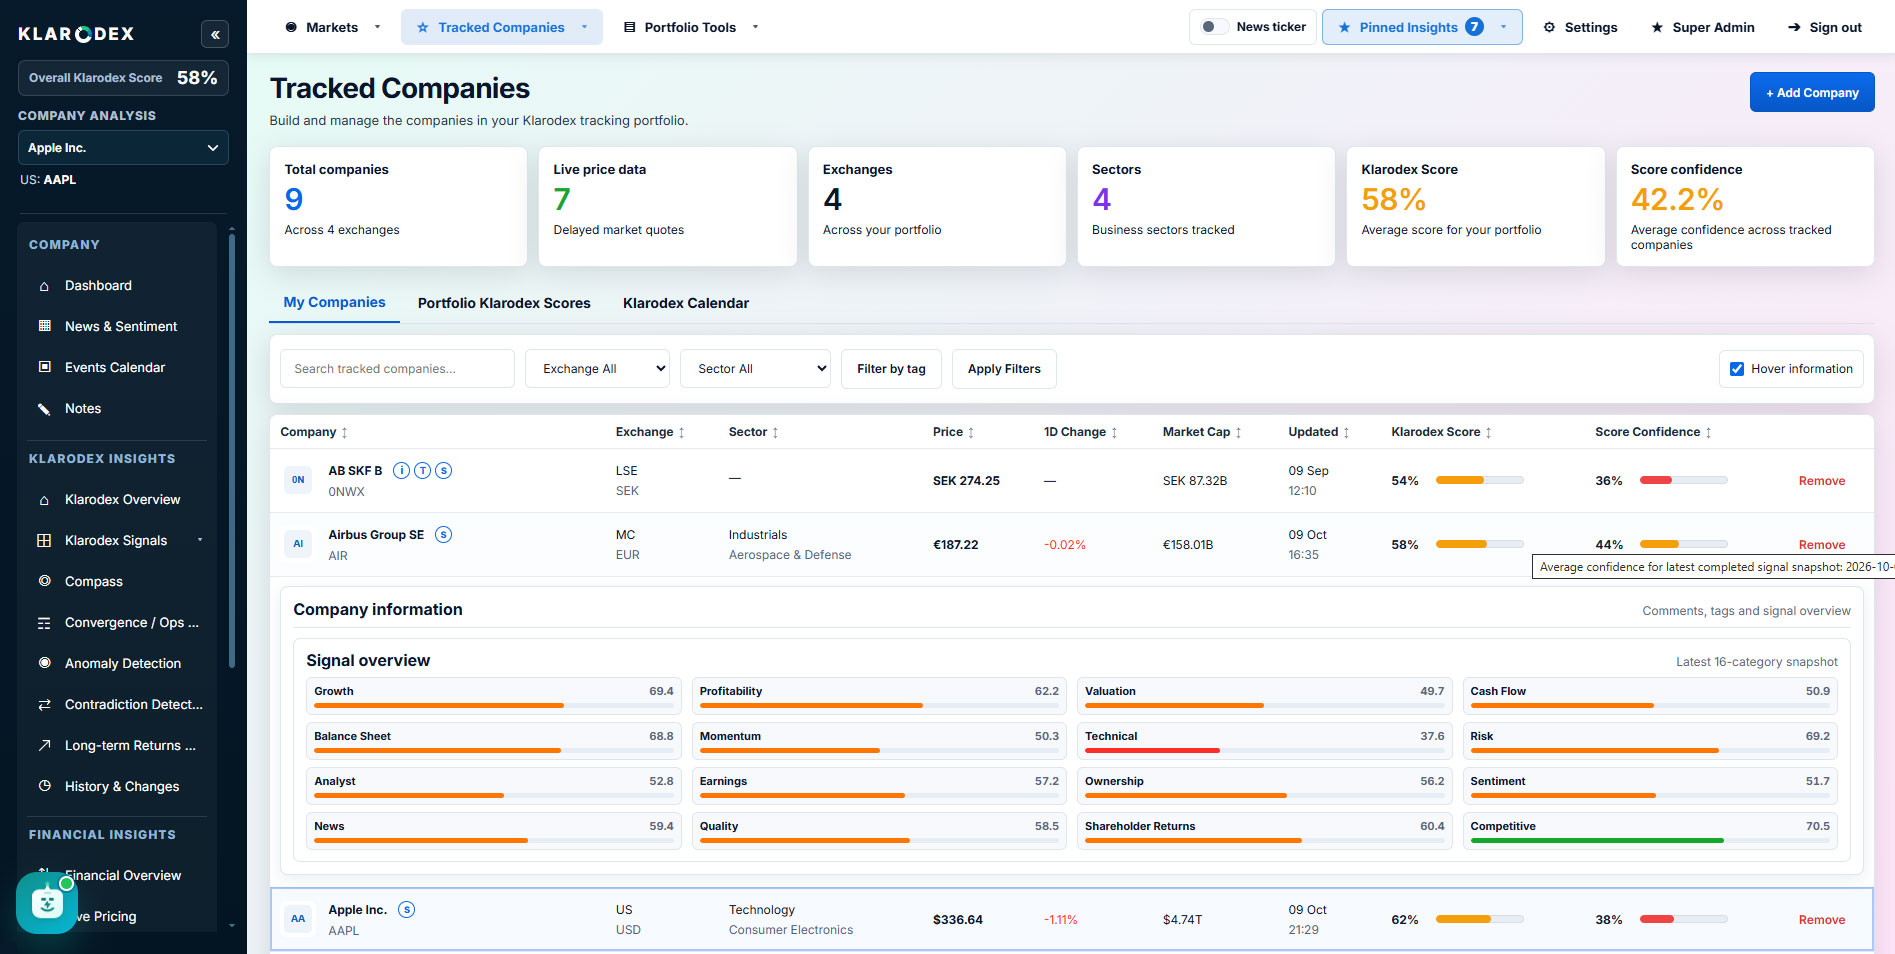Go to Events Calendar in sidebar
Viewport: 1895px width, 954px height.
pos(114,368)
